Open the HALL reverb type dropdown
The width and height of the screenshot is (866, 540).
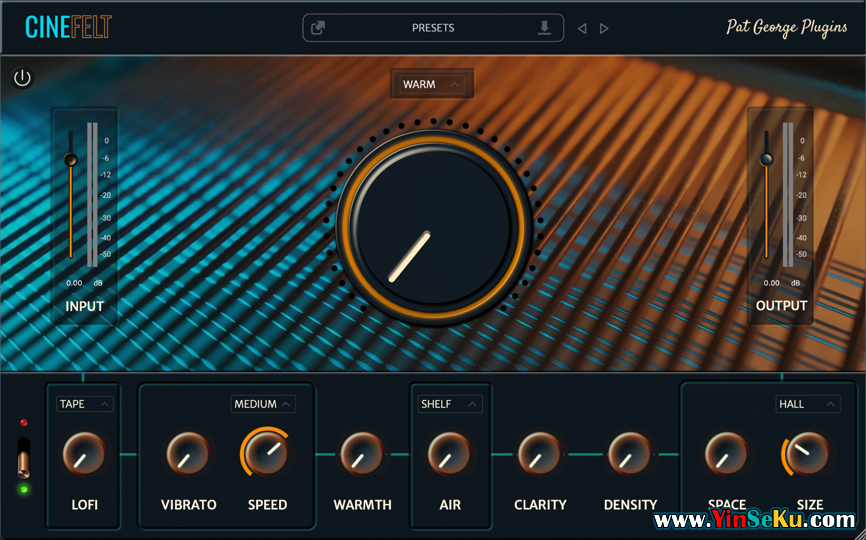(808, 404)
